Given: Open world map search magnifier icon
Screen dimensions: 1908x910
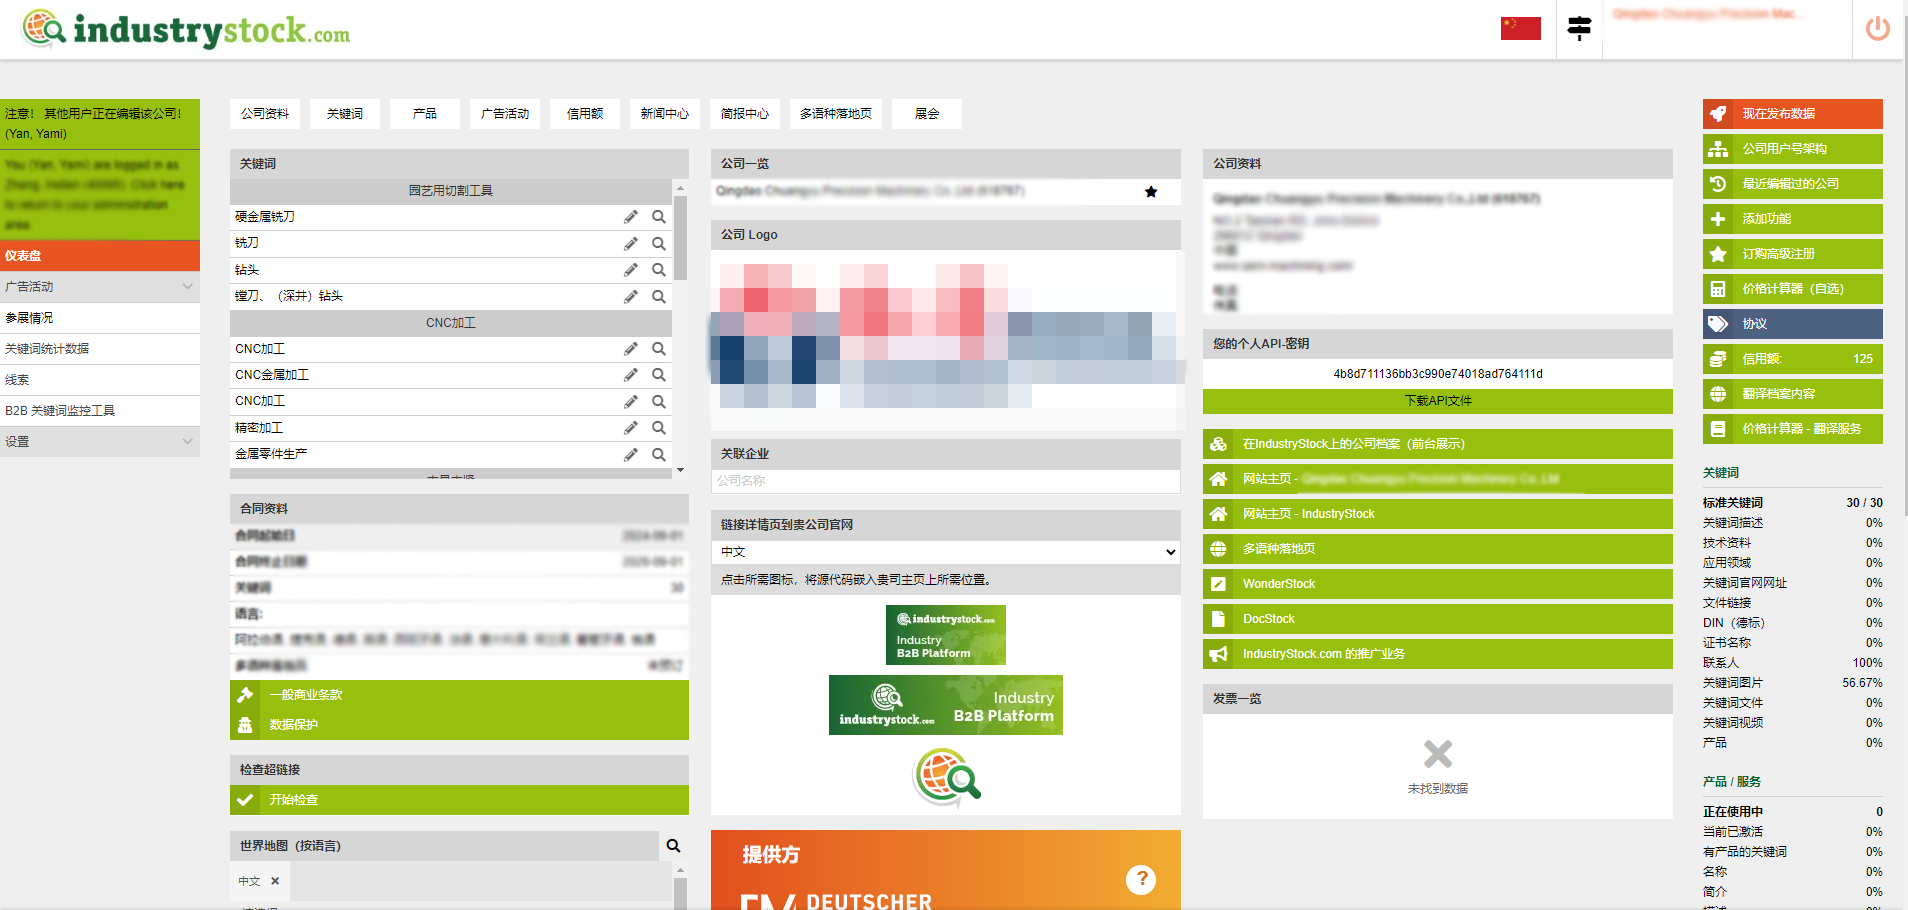Looking at the screenshot, I should click(673, 846).
